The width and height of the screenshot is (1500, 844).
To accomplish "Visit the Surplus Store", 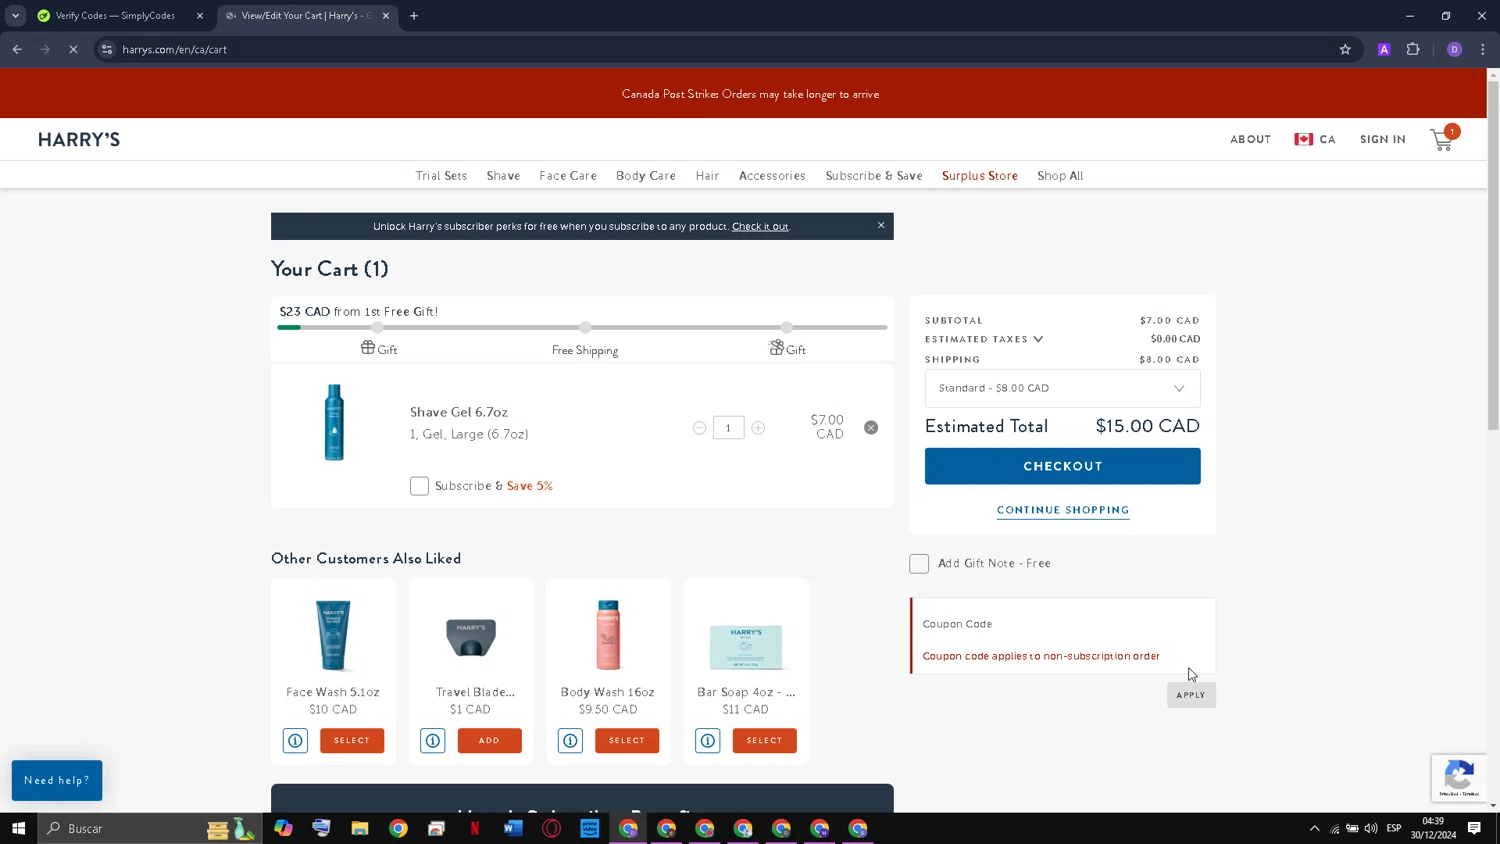I will [x=980, y=175].
